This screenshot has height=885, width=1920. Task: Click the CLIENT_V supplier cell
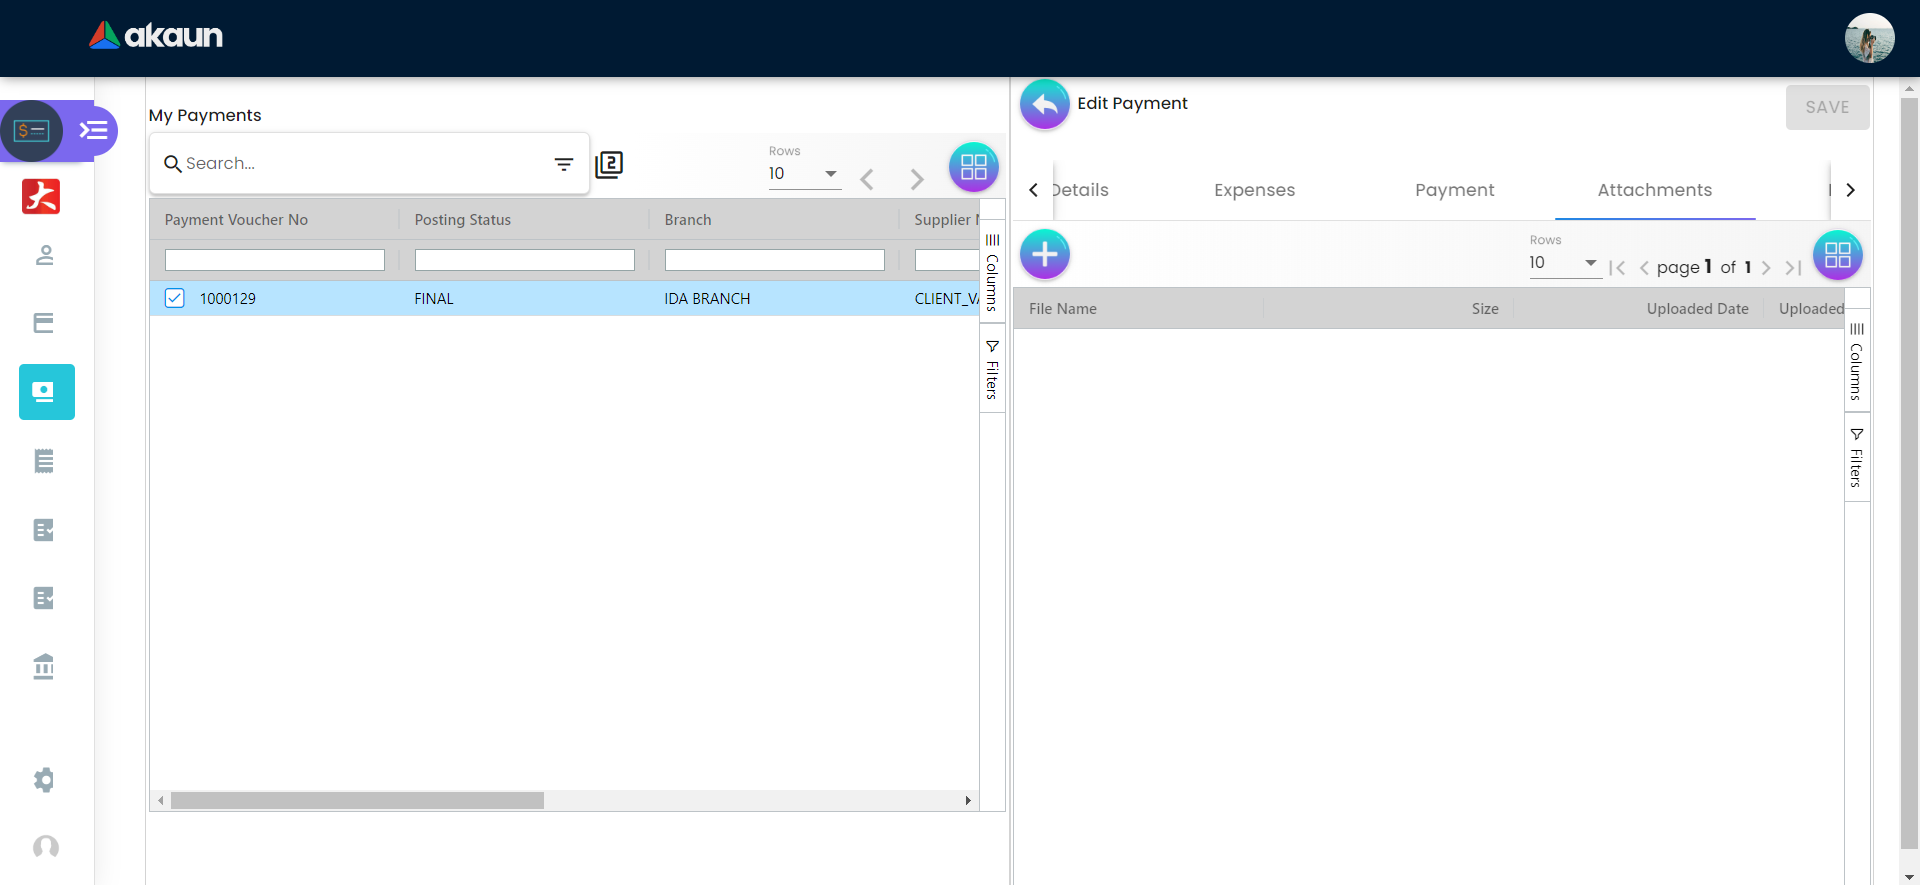(946, 299)
